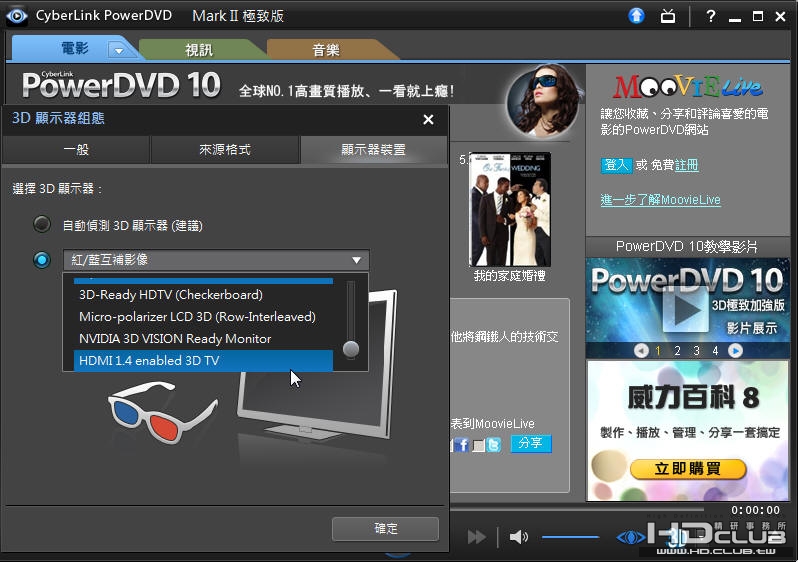This screenshot has width=798, height=562.
Task: Click the dropdown list scrollbar thumb
Action: [351, 349]
